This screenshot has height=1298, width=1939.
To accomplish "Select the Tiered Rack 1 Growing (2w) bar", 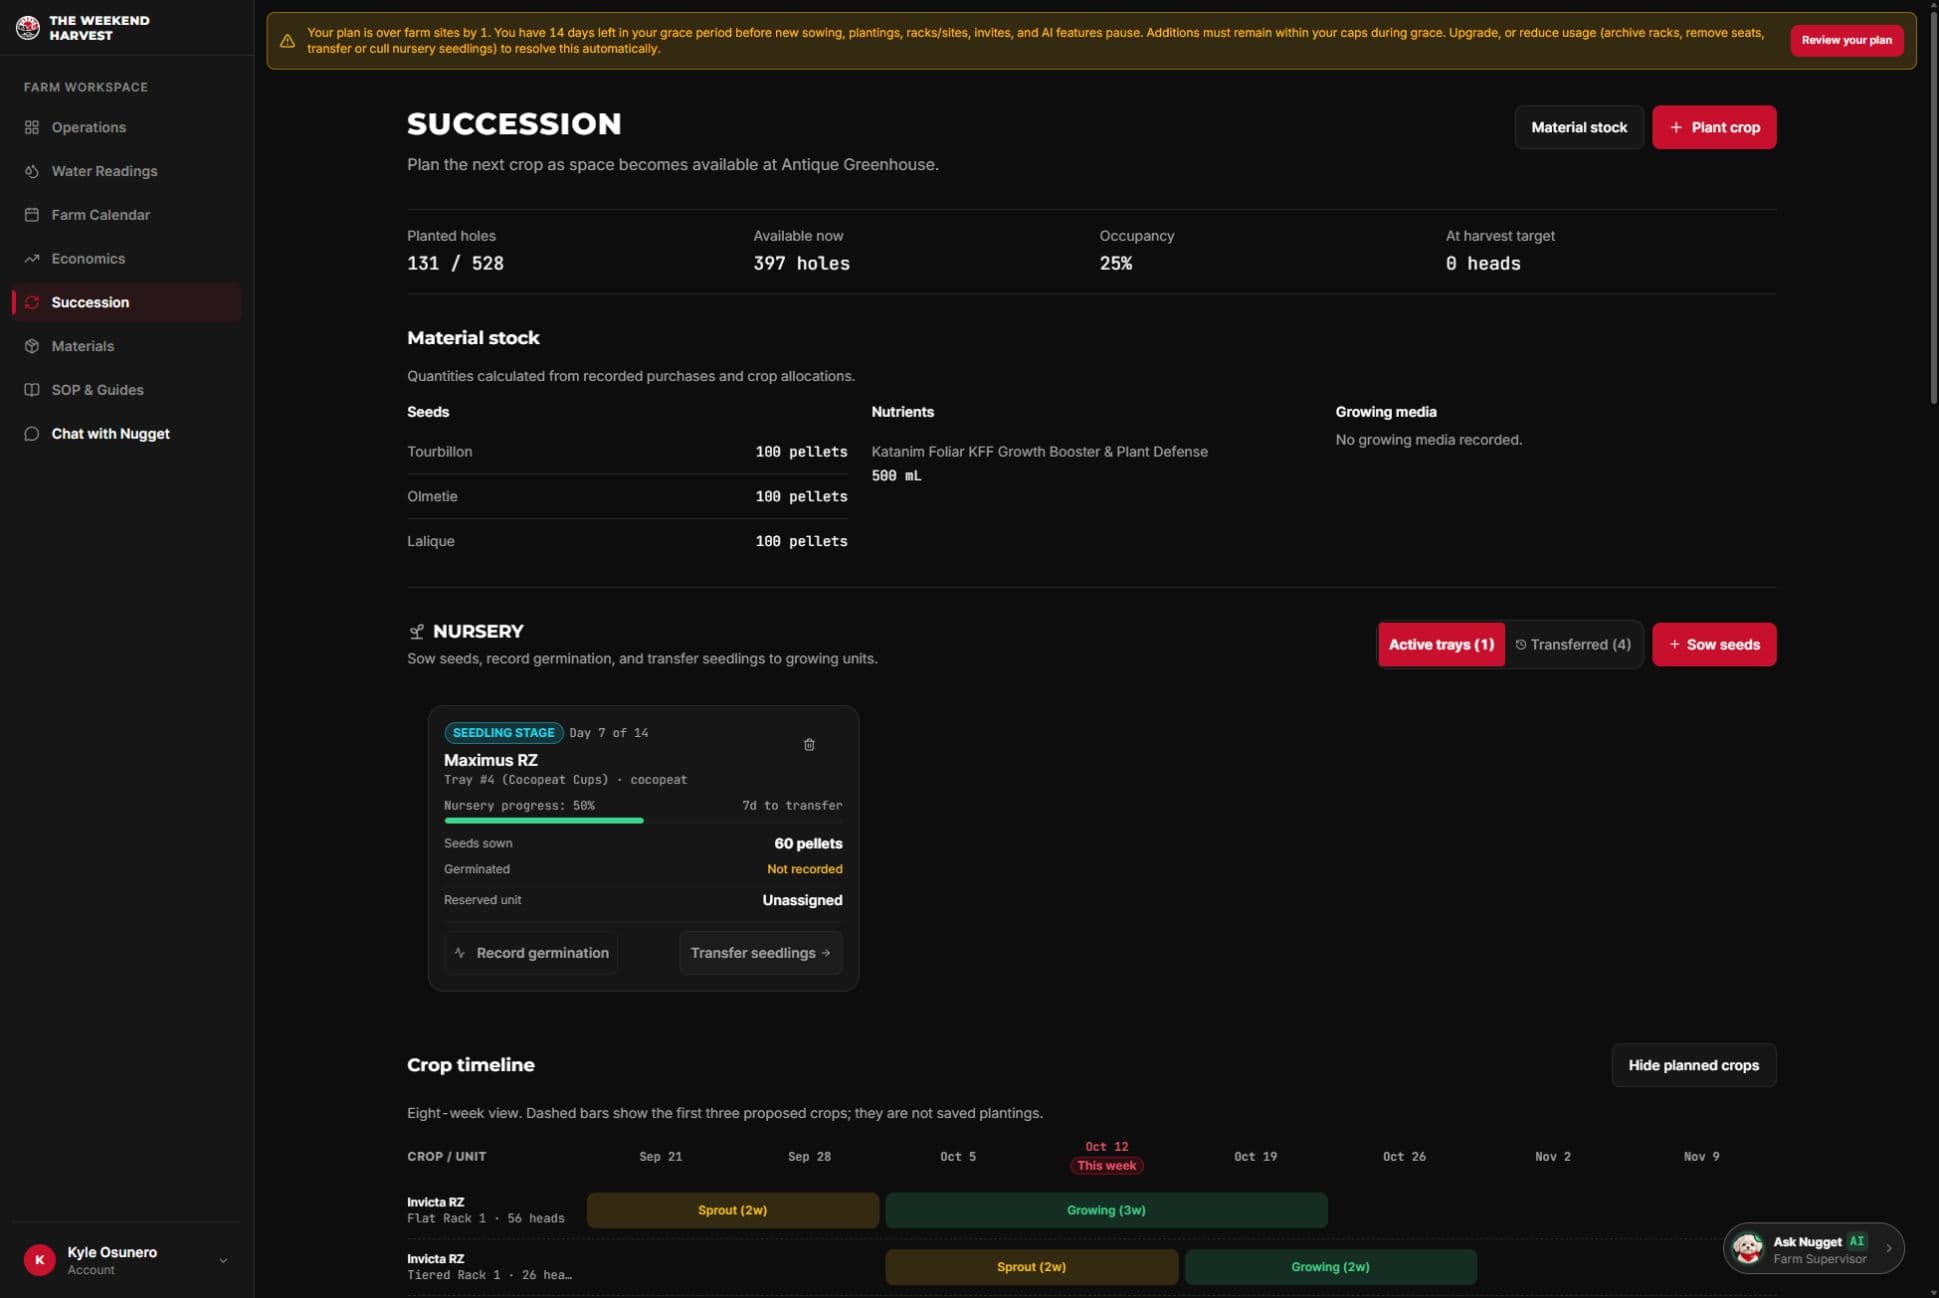I will point(1330,1267).
